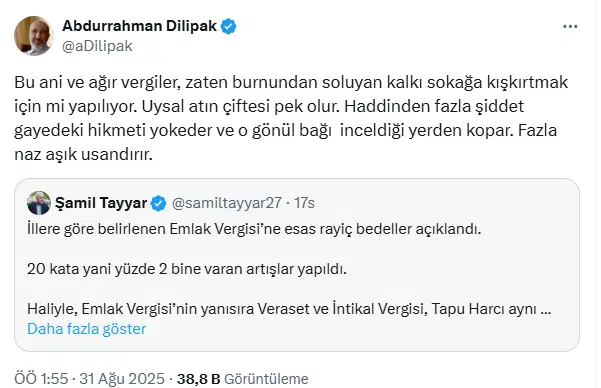The width and height of the screenshot is (601, 388).
Task: Open the quoted tweet about Emlak Vergisi
Action: (x=297, y=265)
